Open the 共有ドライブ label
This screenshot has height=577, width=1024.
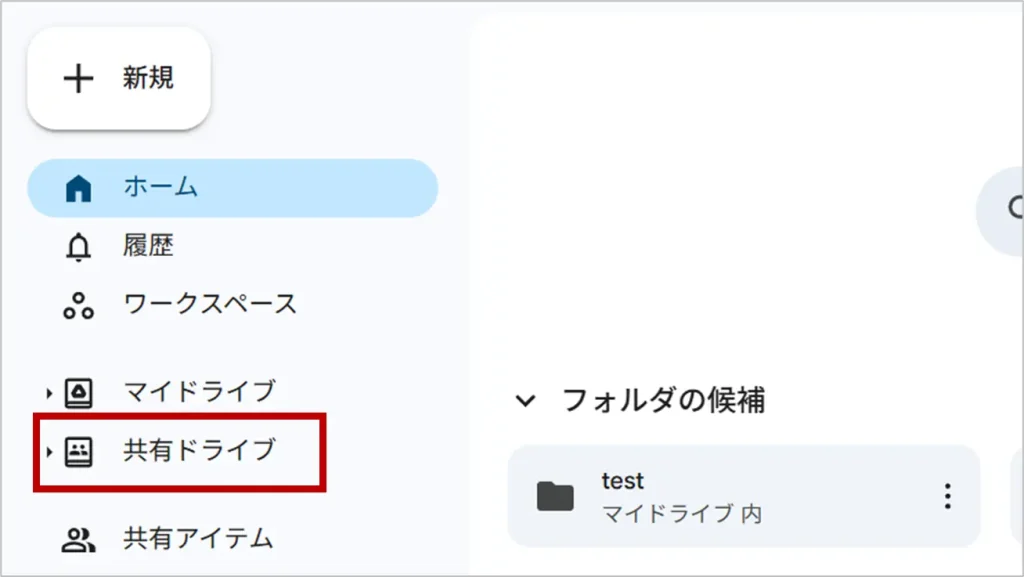198,451
